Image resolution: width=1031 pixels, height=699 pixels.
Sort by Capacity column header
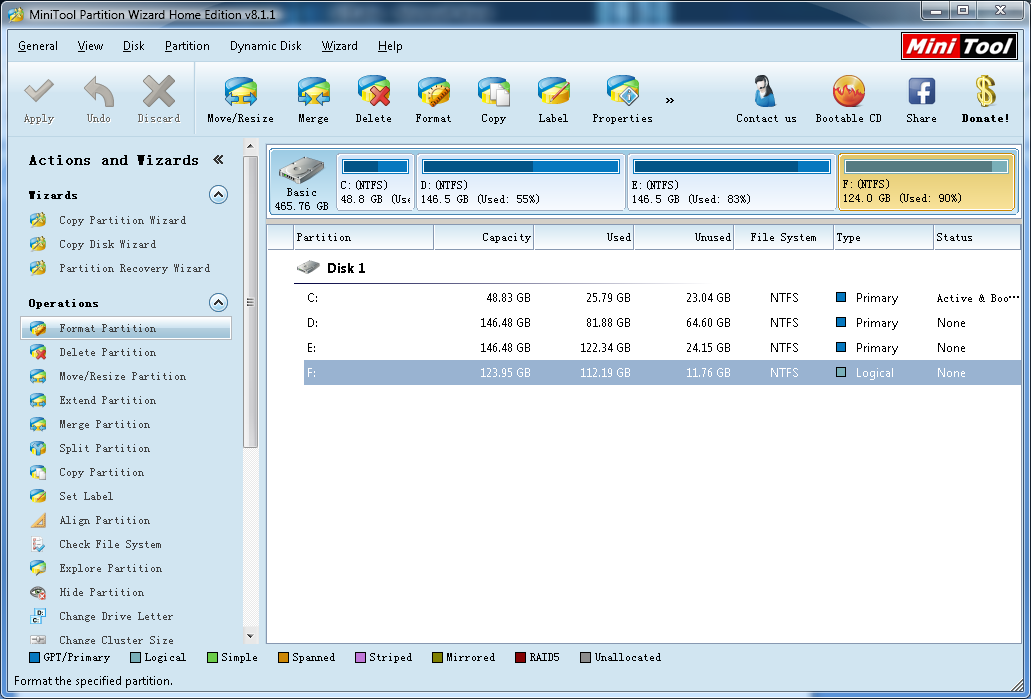point(484,237)
